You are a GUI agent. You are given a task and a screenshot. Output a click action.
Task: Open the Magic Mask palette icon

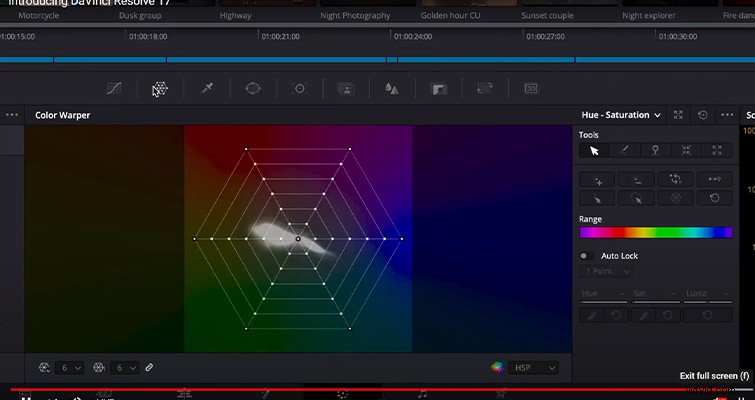tap(346, 89)
